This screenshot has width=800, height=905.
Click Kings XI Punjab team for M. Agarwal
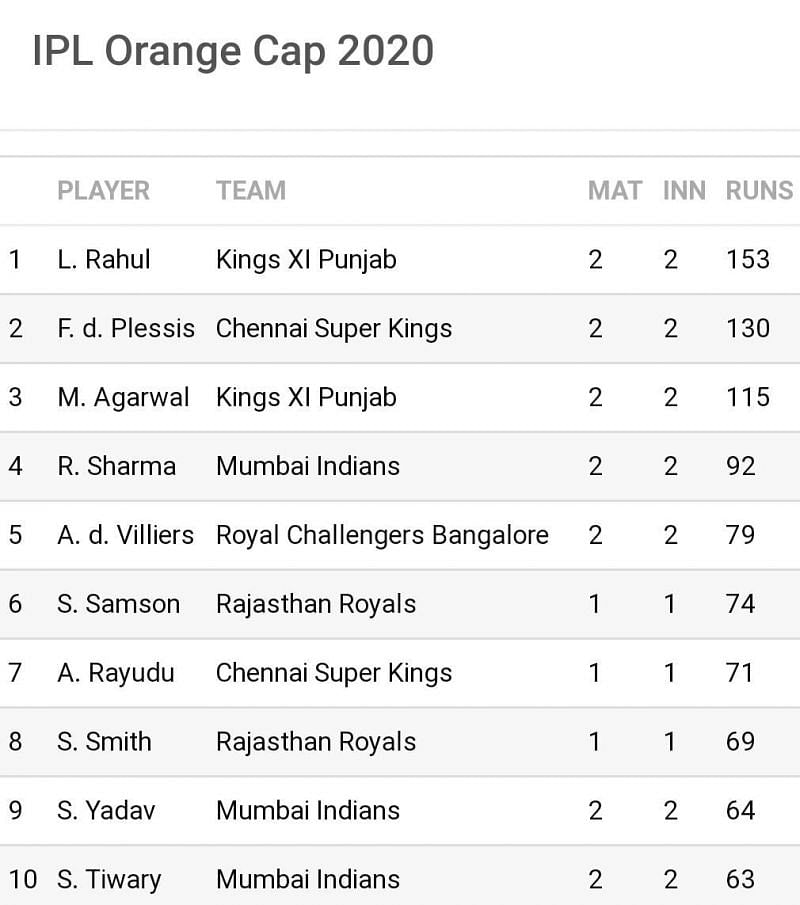click(306, 398)
